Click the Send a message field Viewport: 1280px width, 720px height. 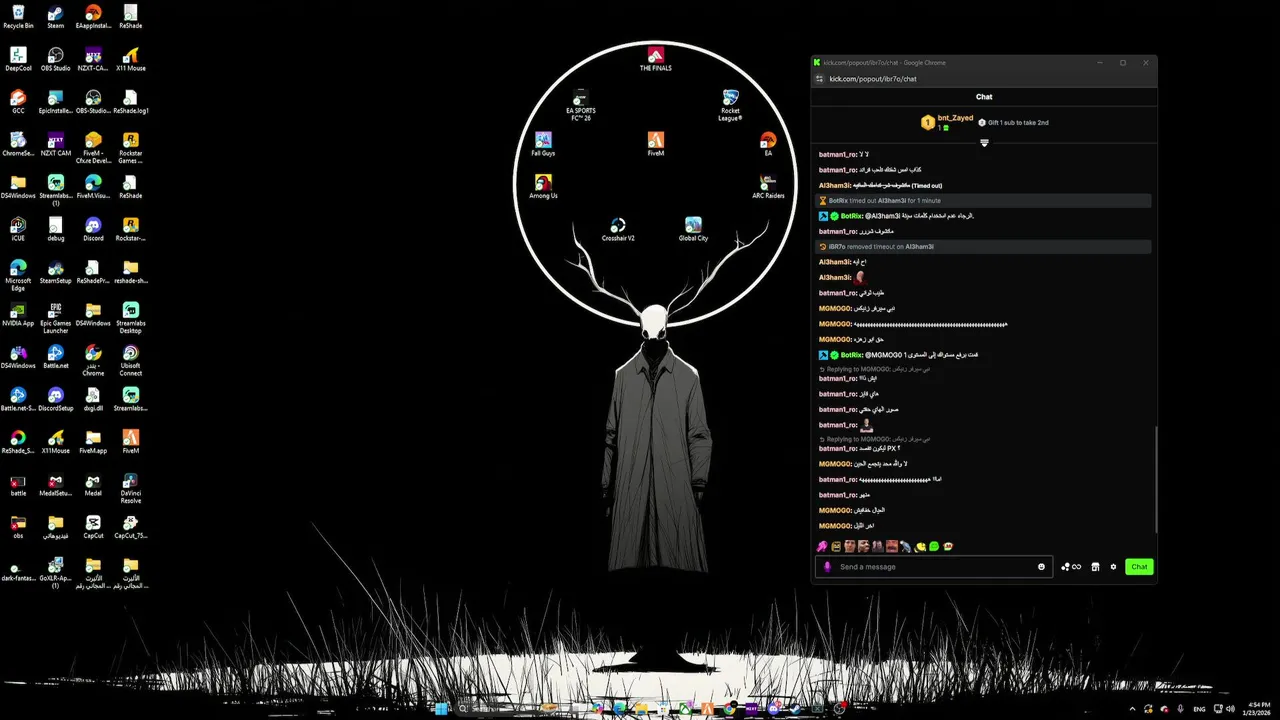[934, 567]
